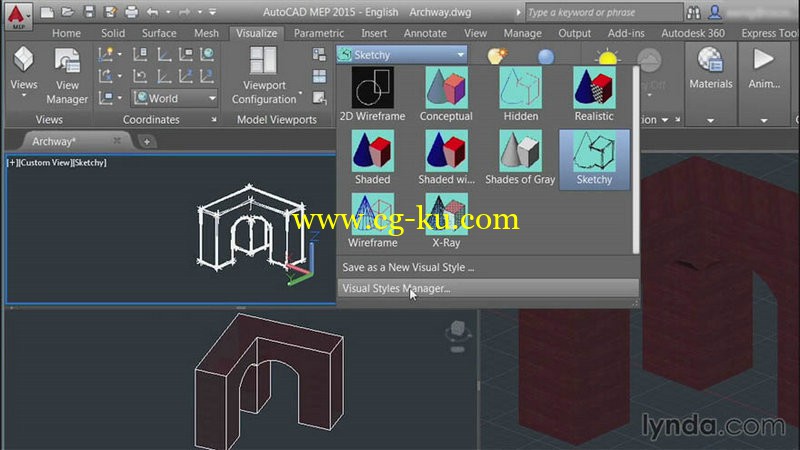
Task: Switch to the Annotate ribbon tab
Action: pyautogui.click(x=425, y=33)
